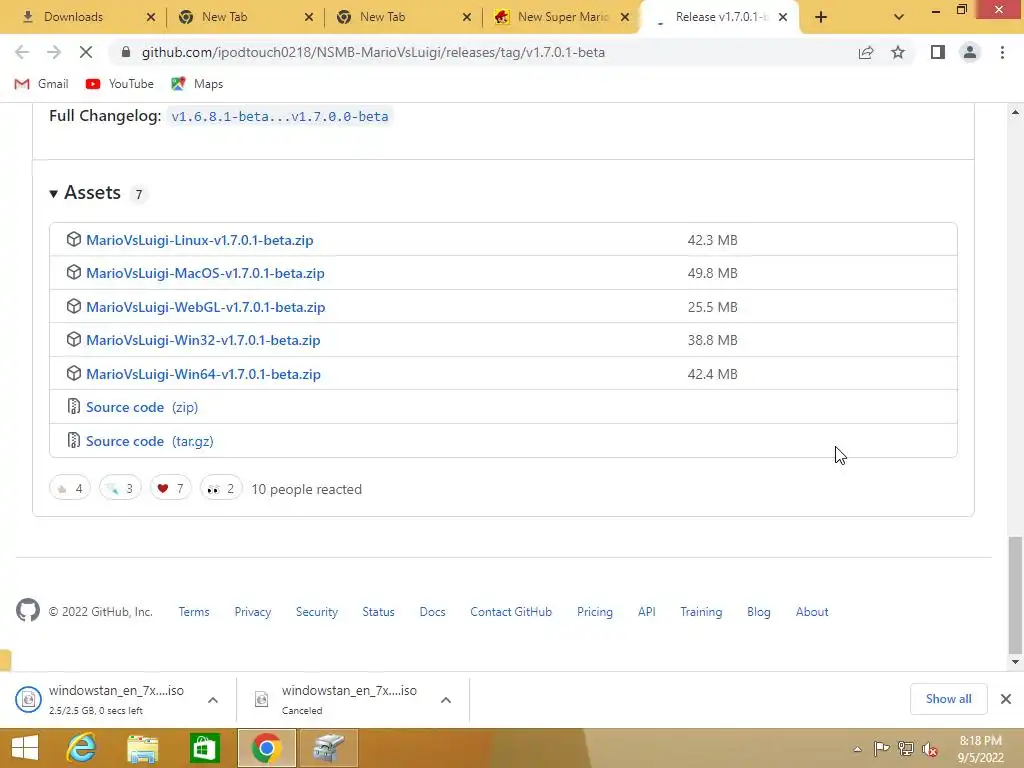Toggle rocket reaction with 3
This screenshot has width=1024, height=768.
(x=120, y=488)
